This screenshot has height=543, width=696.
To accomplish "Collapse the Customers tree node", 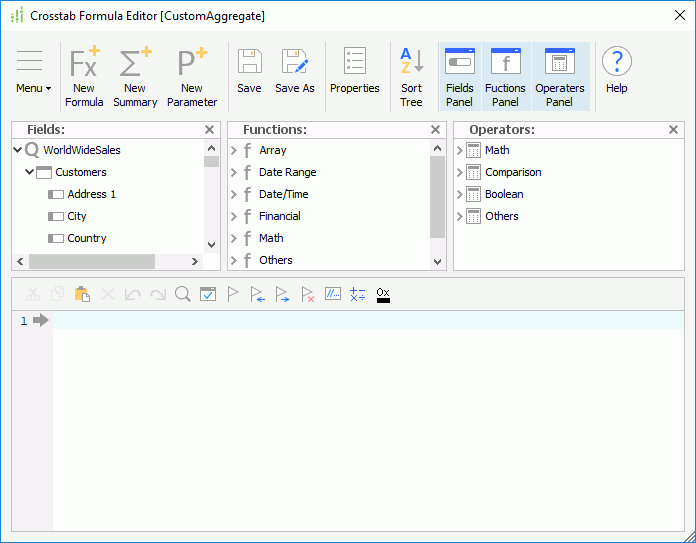I will (30, 172).
